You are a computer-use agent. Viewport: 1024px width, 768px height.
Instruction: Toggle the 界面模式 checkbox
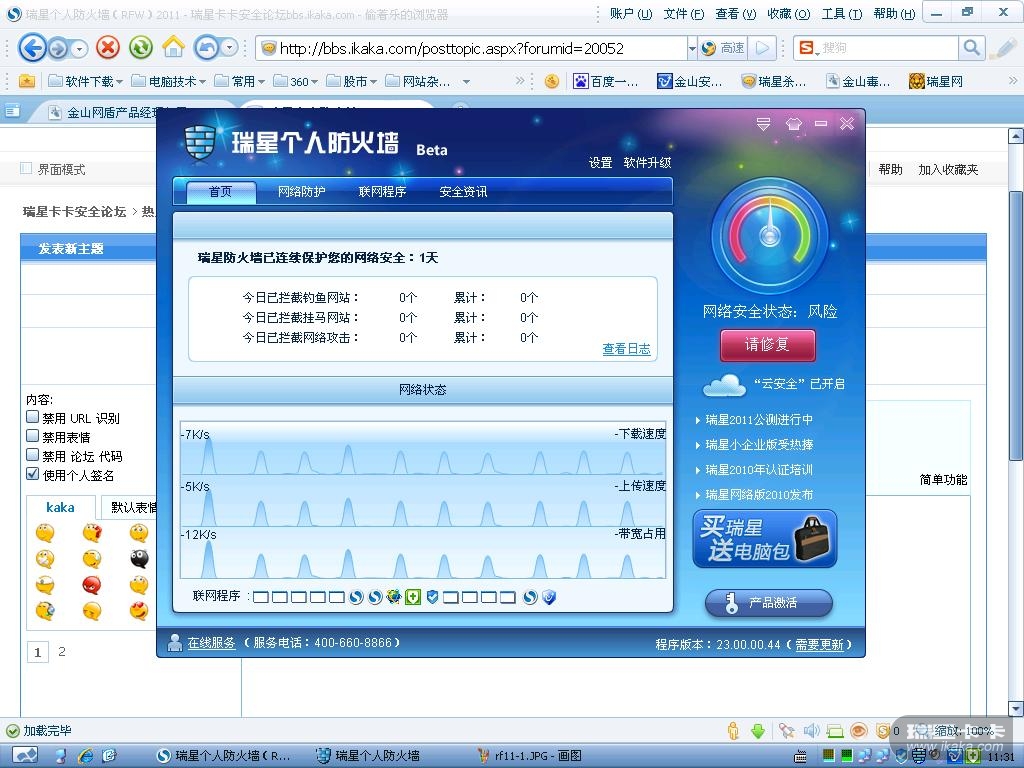pyautogui.click(x=26, y=168)
